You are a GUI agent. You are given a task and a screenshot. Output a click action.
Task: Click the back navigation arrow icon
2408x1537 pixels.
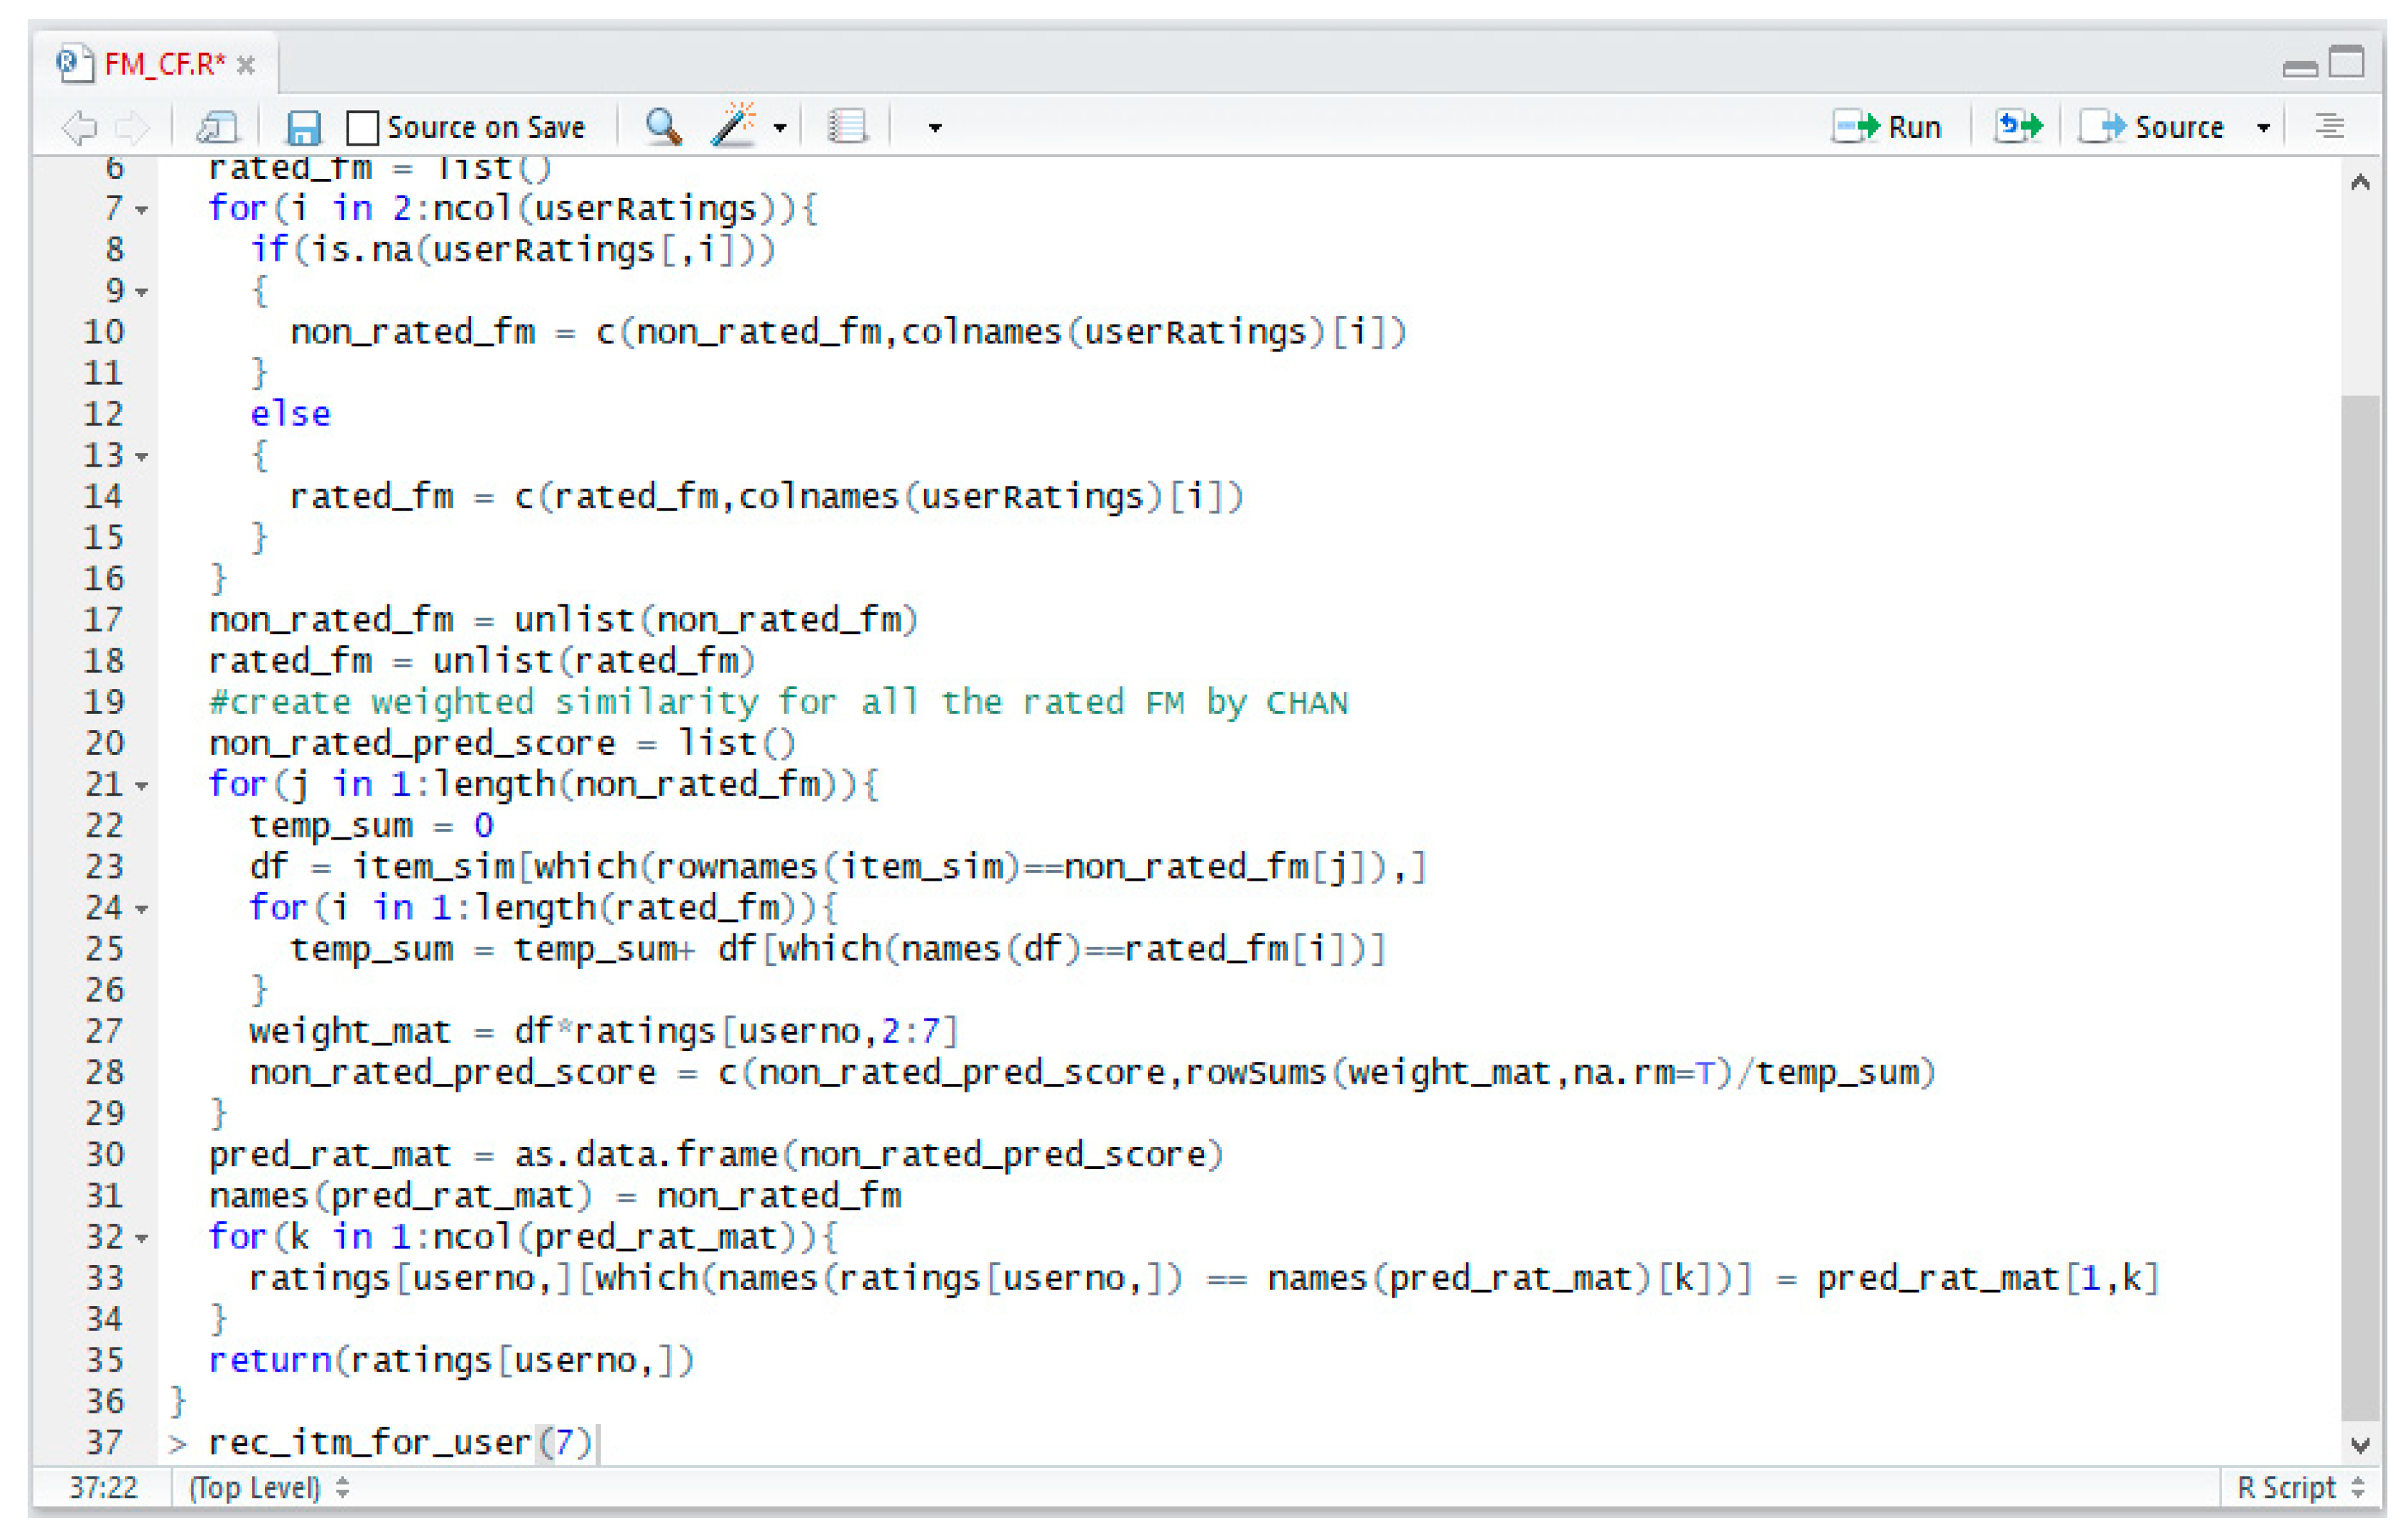pyautogui.click(x=79, y=128)
